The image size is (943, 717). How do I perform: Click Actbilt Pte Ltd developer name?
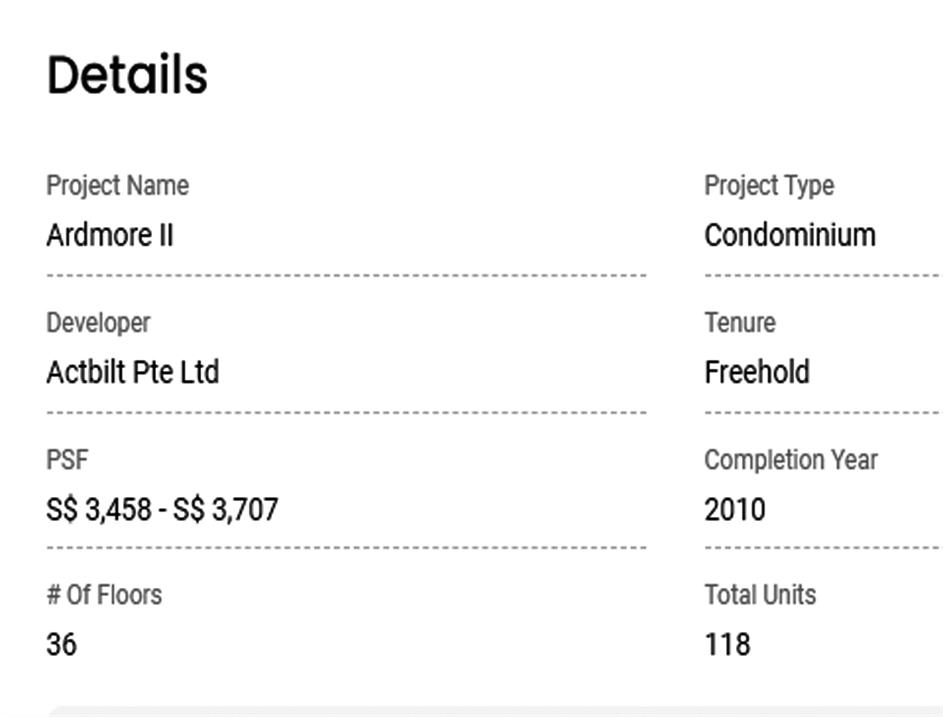click(x=132, y=373)
